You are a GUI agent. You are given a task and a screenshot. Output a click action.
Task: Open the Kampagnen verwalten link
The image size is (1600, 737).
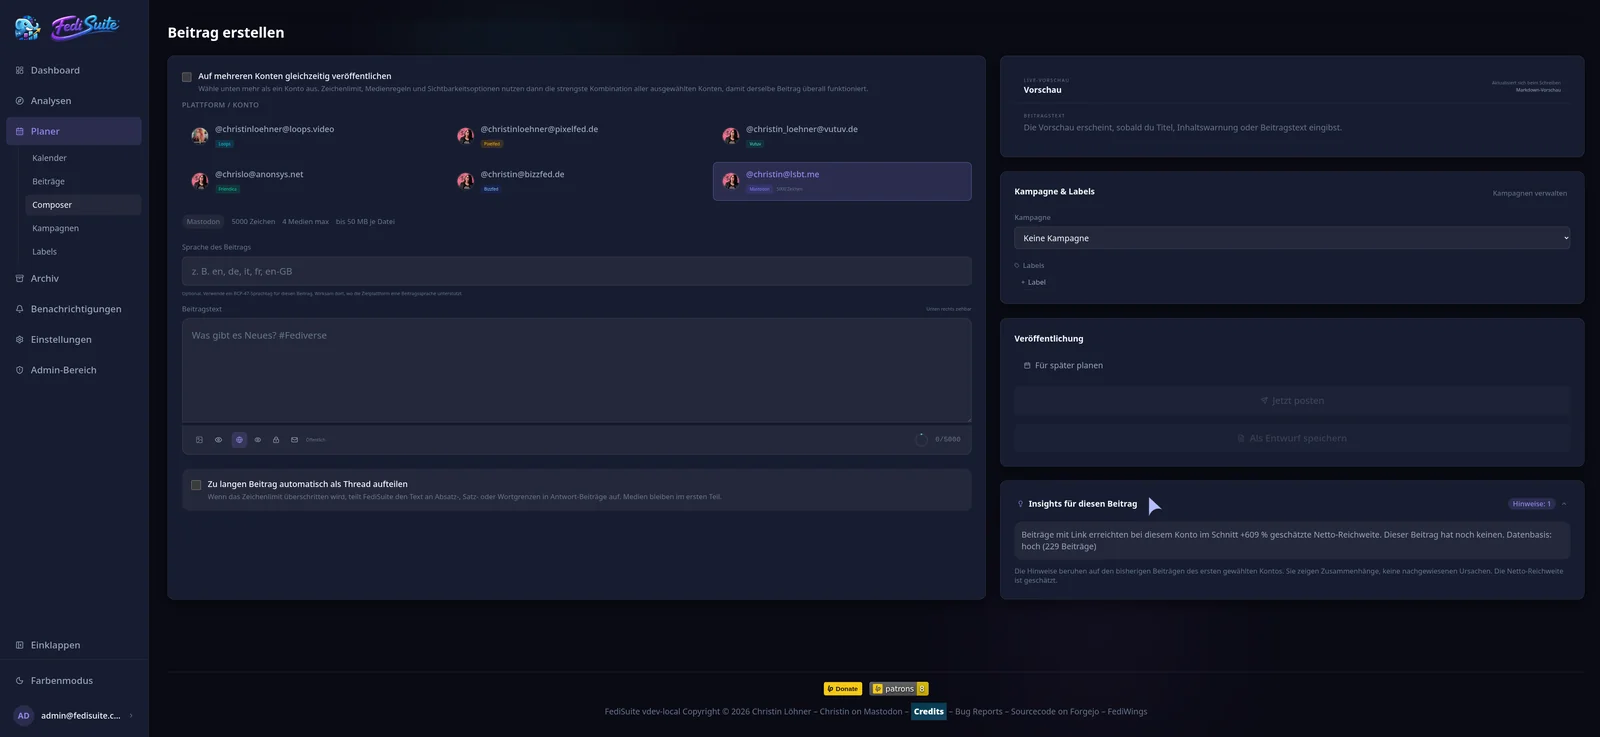point(1530,194)
